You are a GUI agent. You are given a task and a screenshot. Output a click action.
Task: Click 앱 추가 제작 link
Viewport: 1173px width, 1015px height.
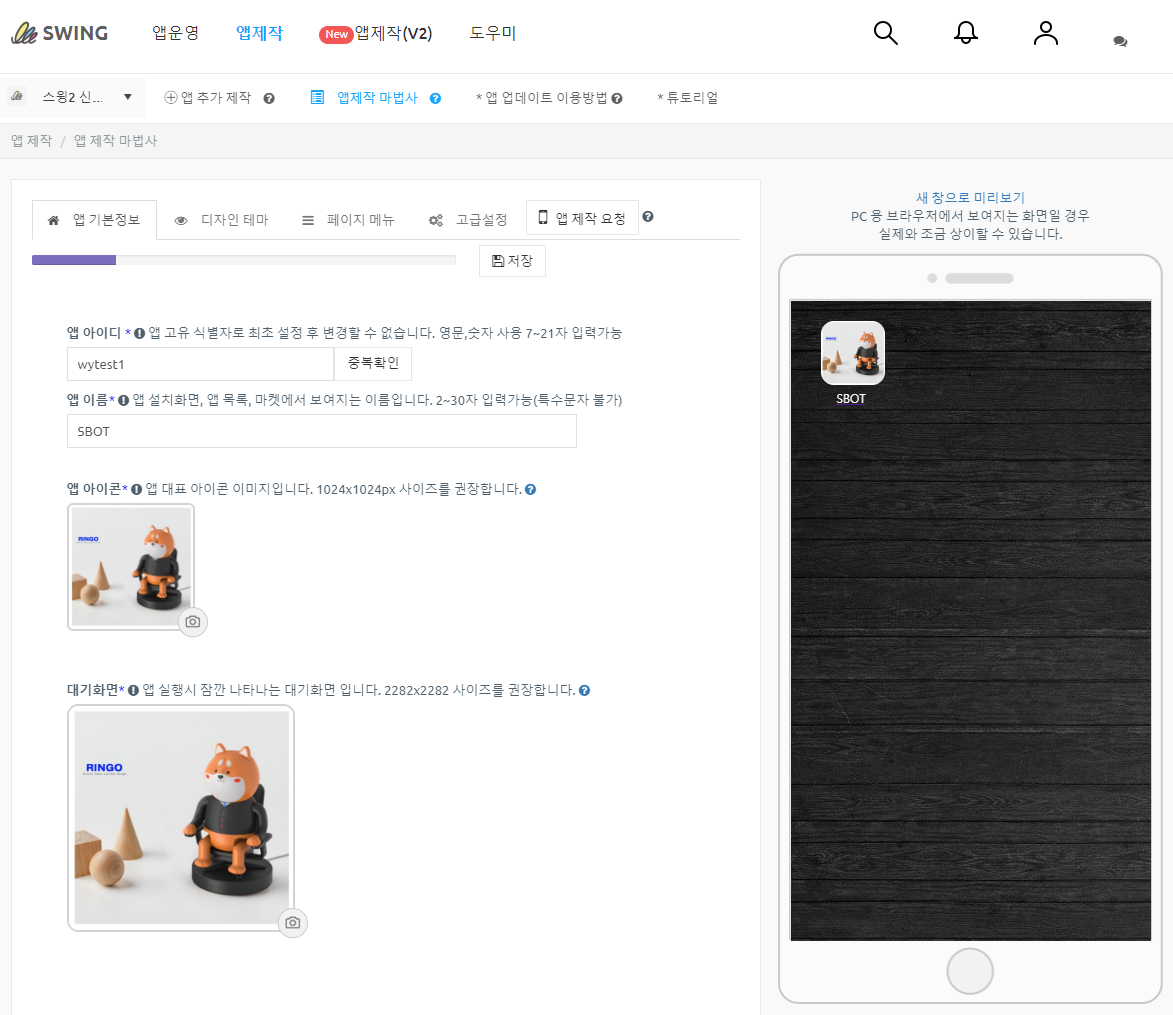(x=208, y=98)
